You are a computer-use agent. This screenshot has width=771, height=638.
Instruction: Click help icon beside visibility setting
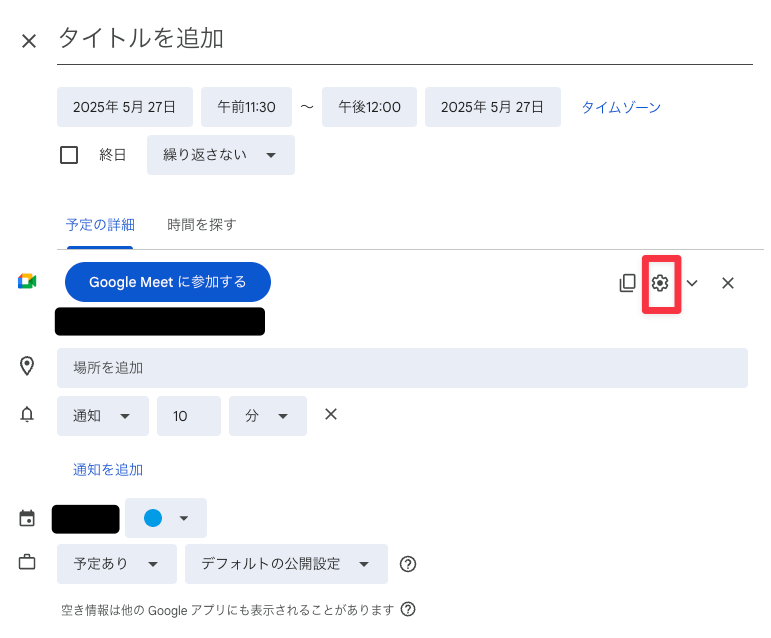click(x=408, y=564)
